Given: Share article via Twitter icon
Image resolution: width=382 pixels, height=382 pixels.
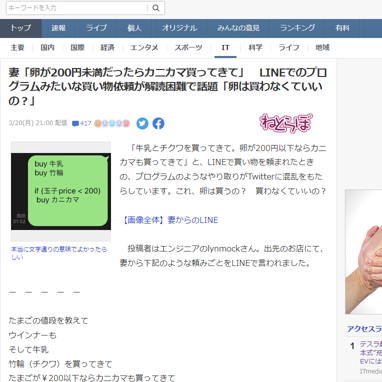Looking at the screenshot, I should [x=142, y=123].
